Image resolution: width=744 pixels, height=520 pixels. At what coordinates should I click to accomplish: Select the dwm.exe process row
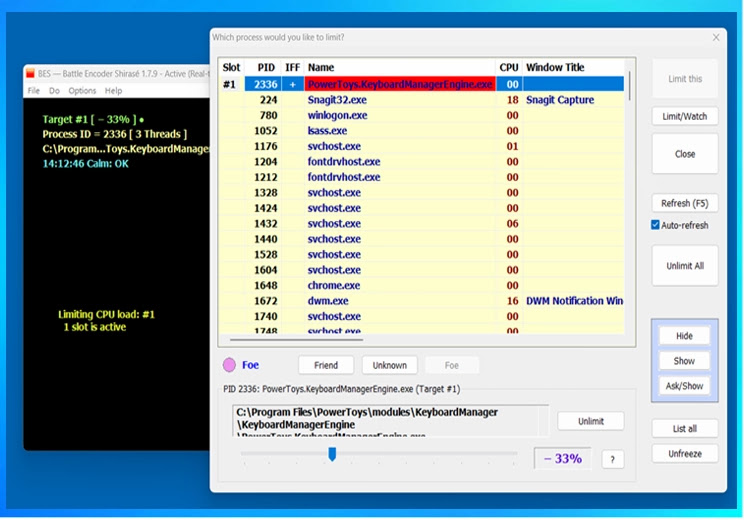[422, 301]
